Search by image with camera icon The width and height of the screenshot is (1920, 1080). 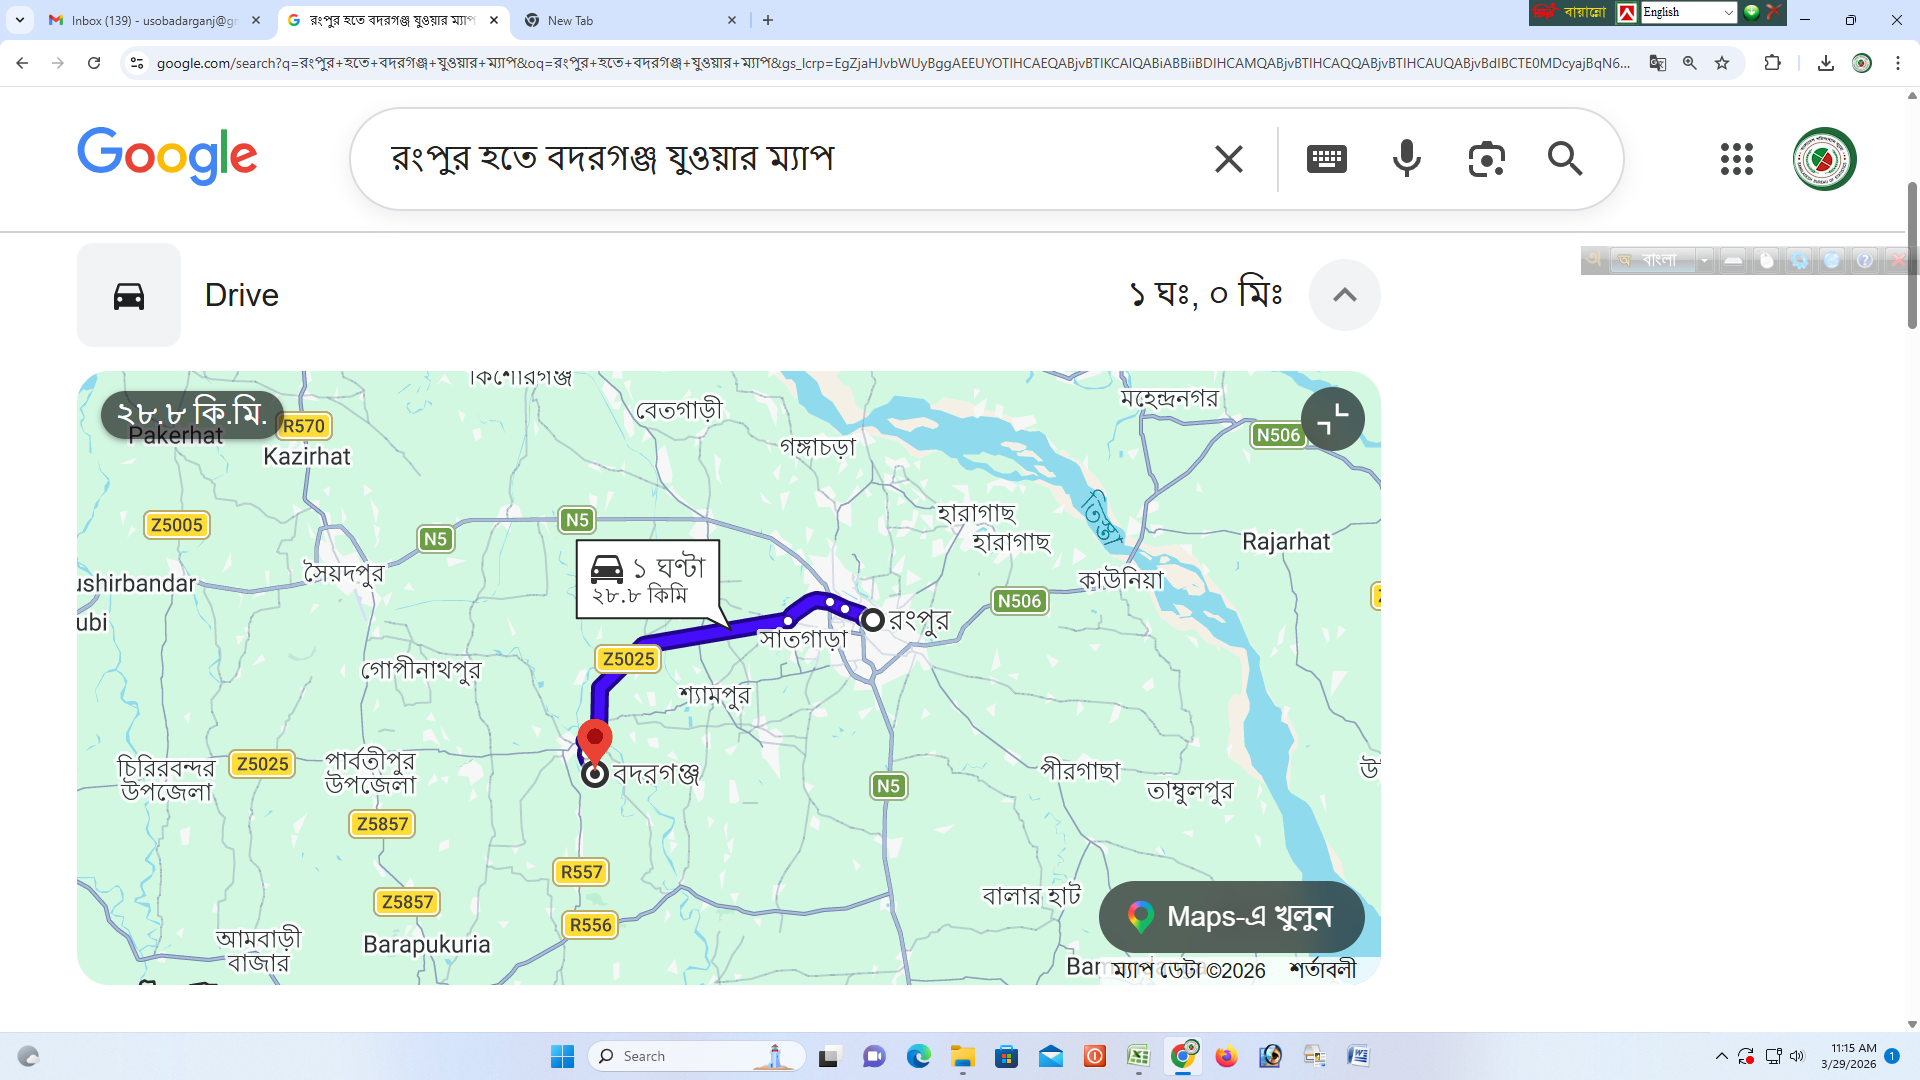coord(1486,159)
